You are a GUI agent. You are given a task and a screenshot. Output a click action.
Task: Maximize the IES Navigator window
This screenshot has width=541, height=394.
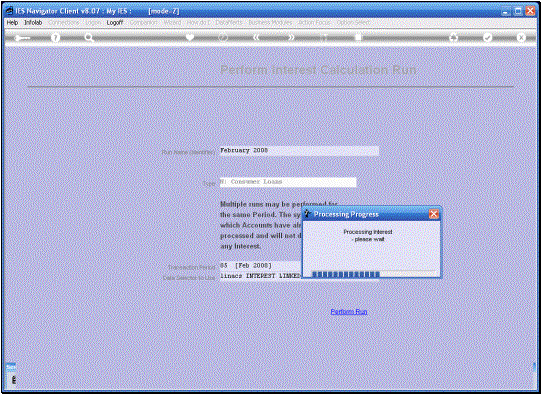click(x=518, y=11)
